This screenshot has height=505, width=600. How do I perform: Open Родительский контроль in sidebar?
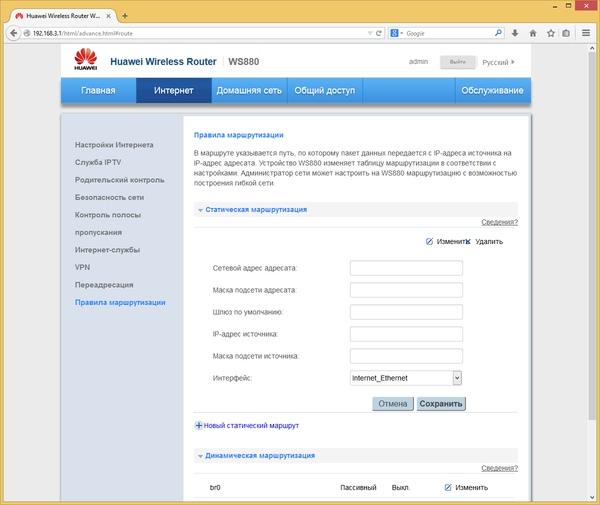click(119, 180)
